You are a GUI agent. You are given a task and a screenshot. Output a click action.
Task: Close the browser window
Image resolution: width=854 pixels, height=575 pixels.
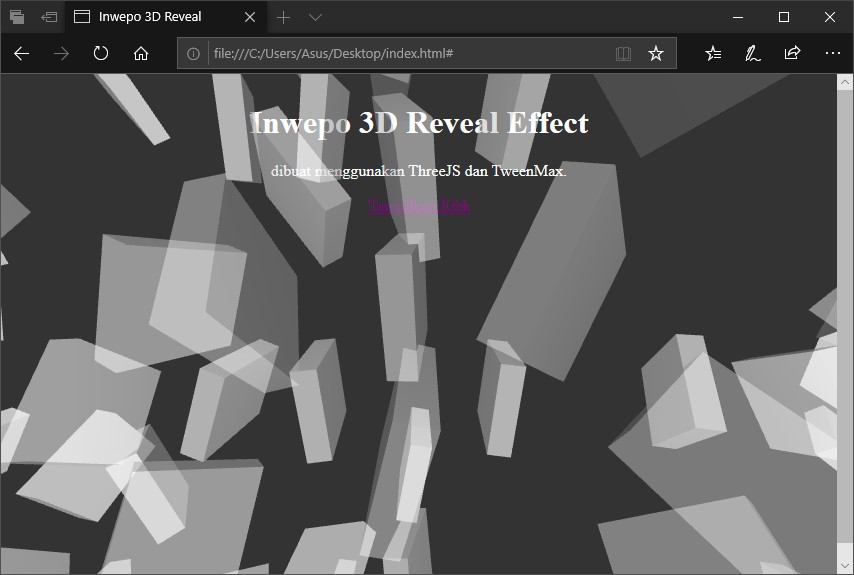829,17
